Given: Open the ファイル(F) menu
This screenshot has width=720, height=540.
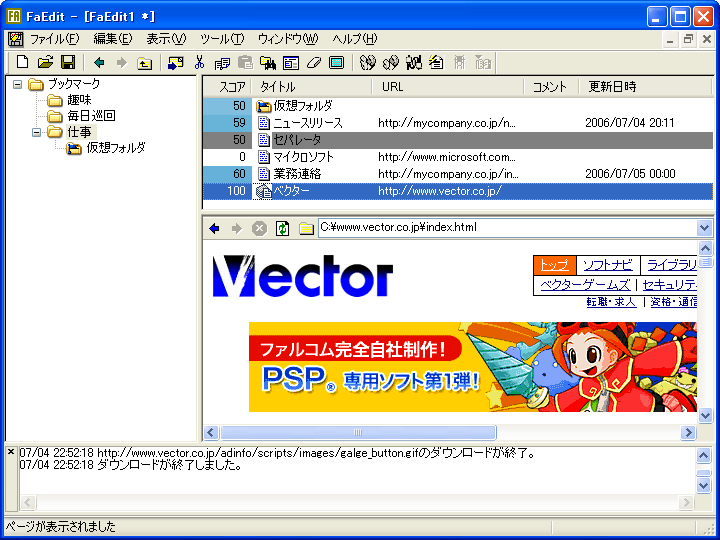Looking at the screenshot, I should pos(55,39).
